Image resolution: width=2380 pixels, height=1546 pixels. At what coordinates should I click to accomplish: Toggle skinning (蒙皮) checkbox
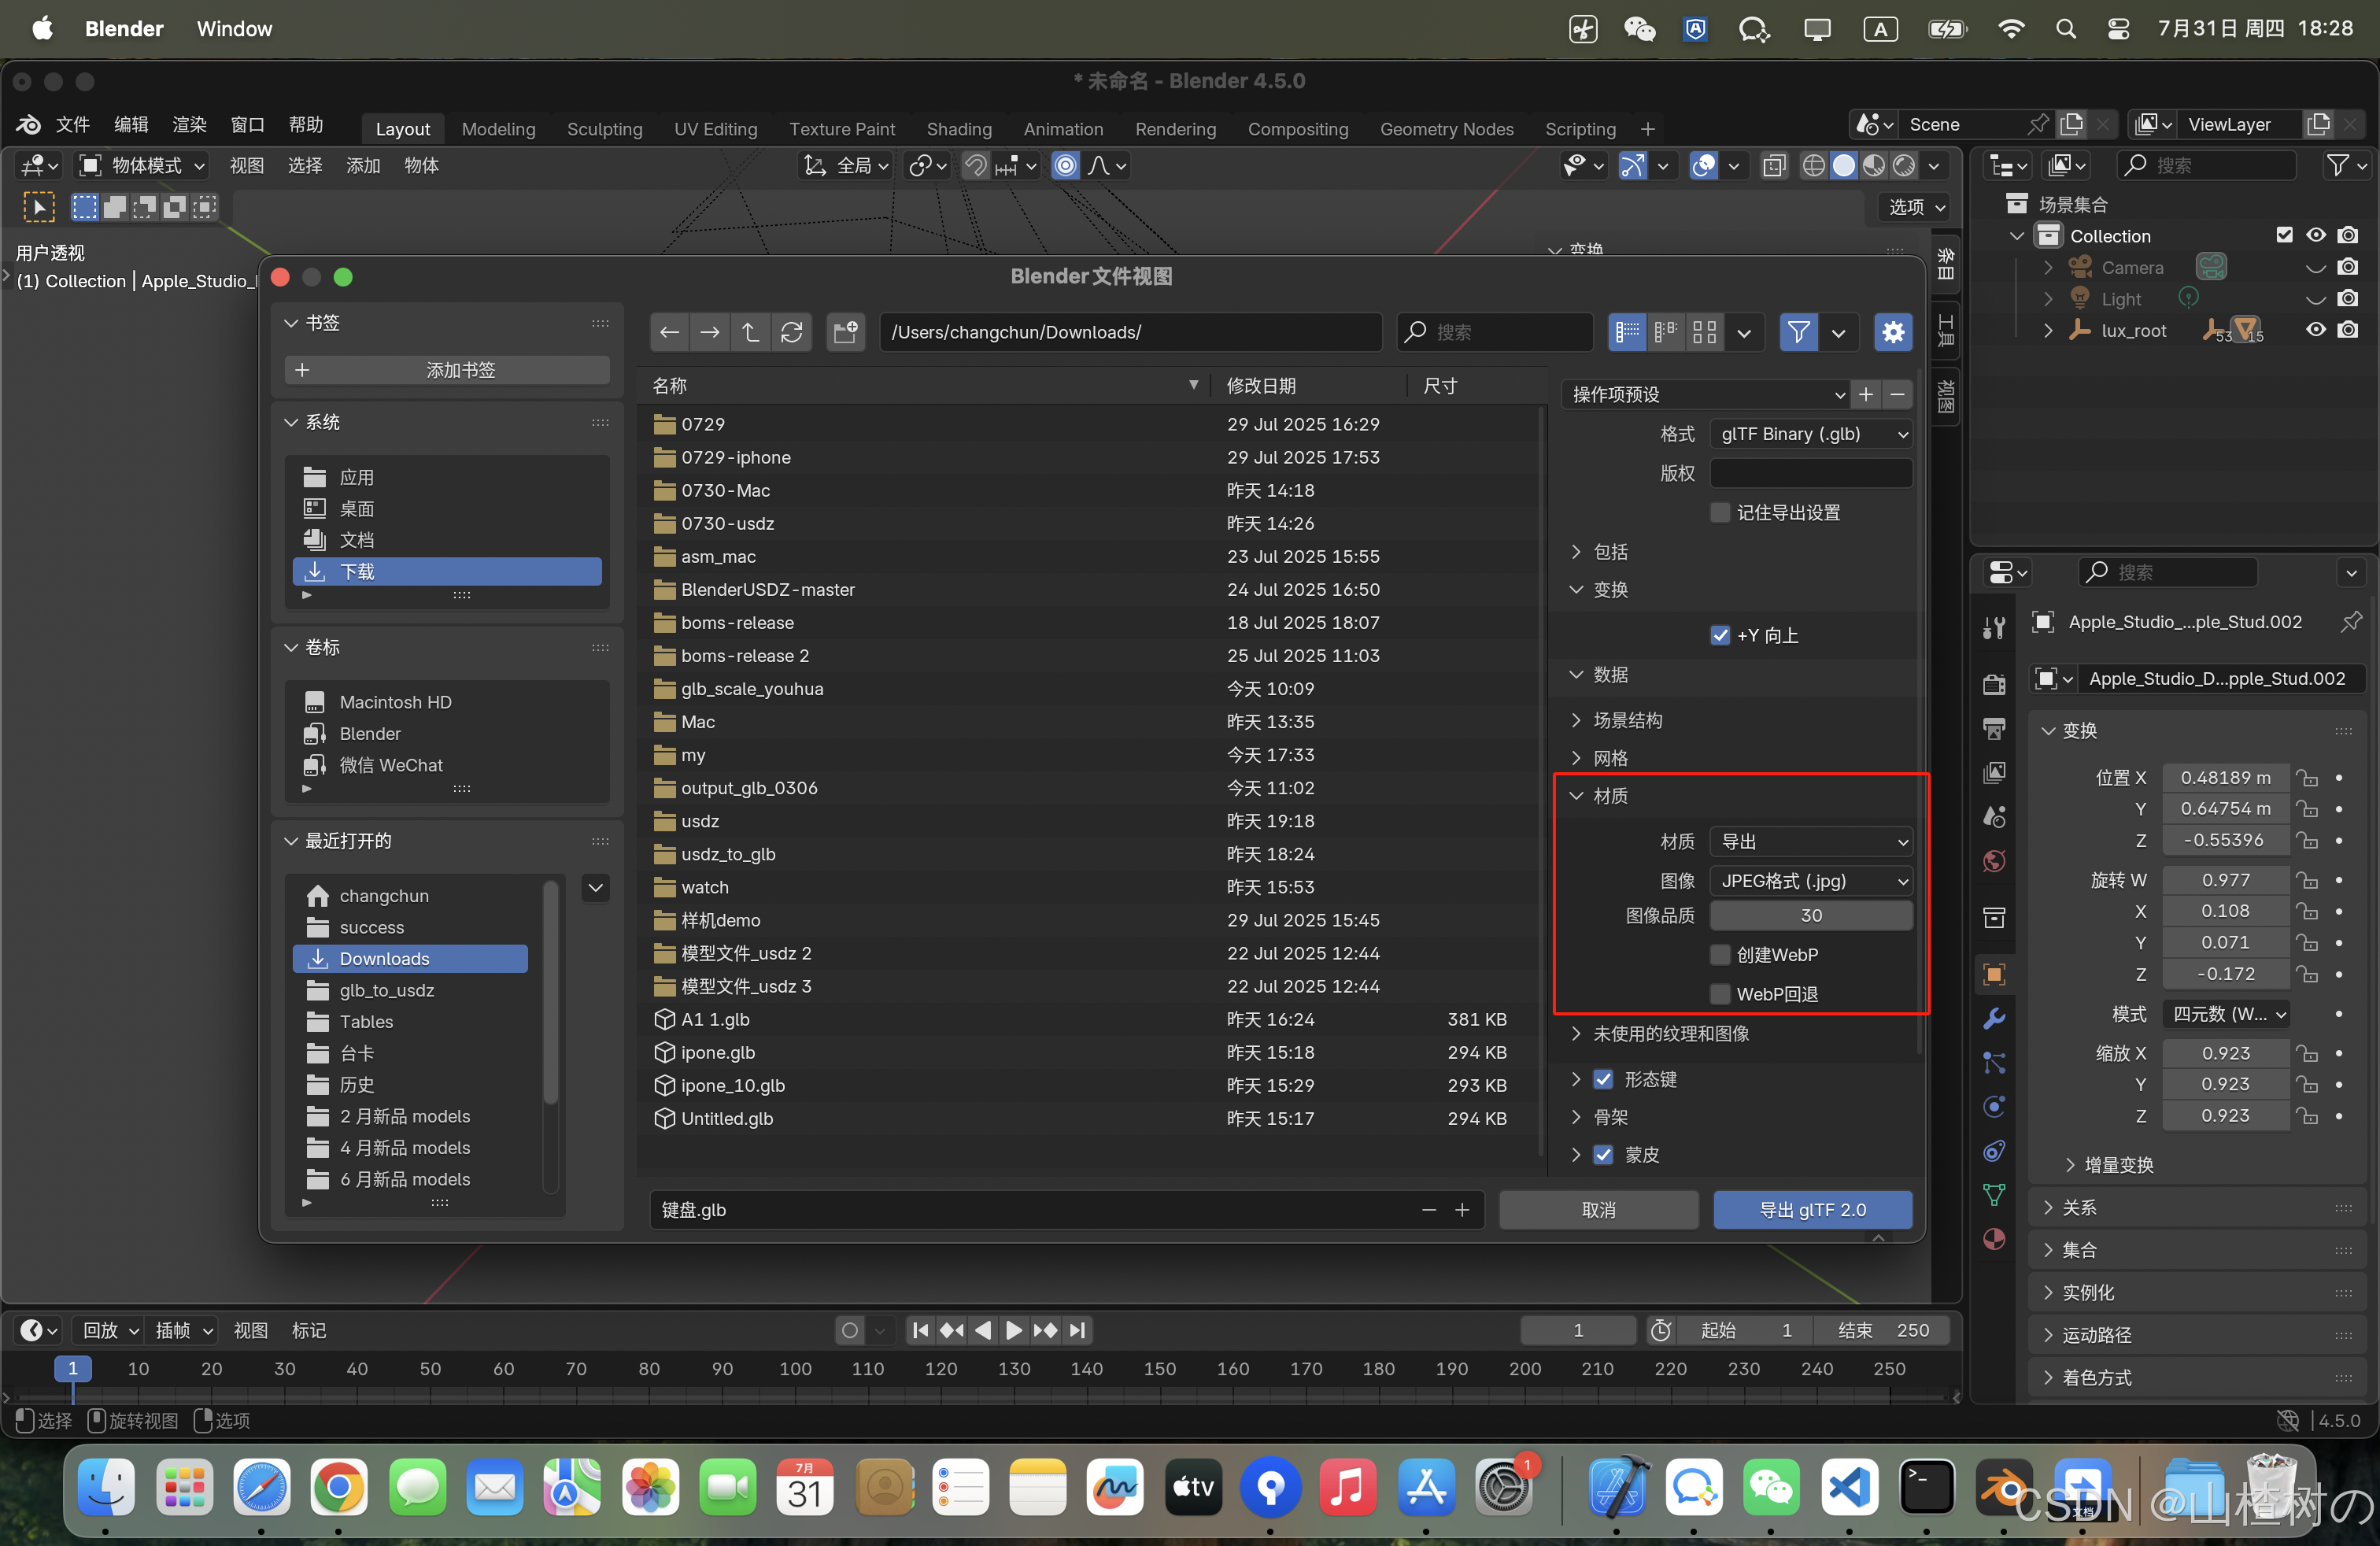(1603, 1155)
